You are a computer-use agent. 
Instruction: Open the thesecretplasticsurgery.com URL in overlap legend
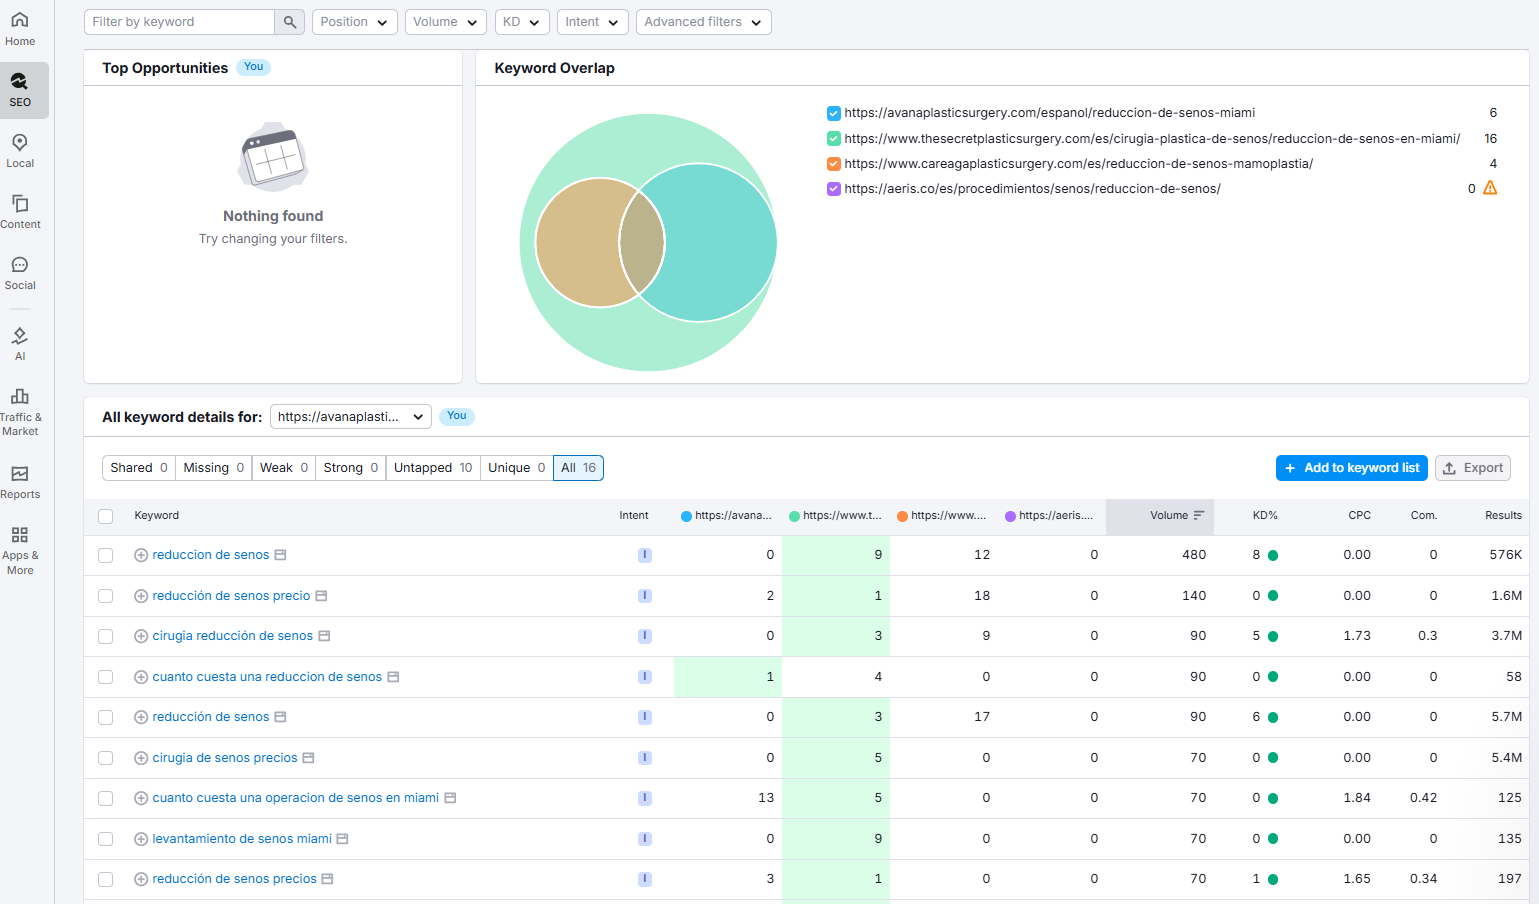coord(1152,139)
